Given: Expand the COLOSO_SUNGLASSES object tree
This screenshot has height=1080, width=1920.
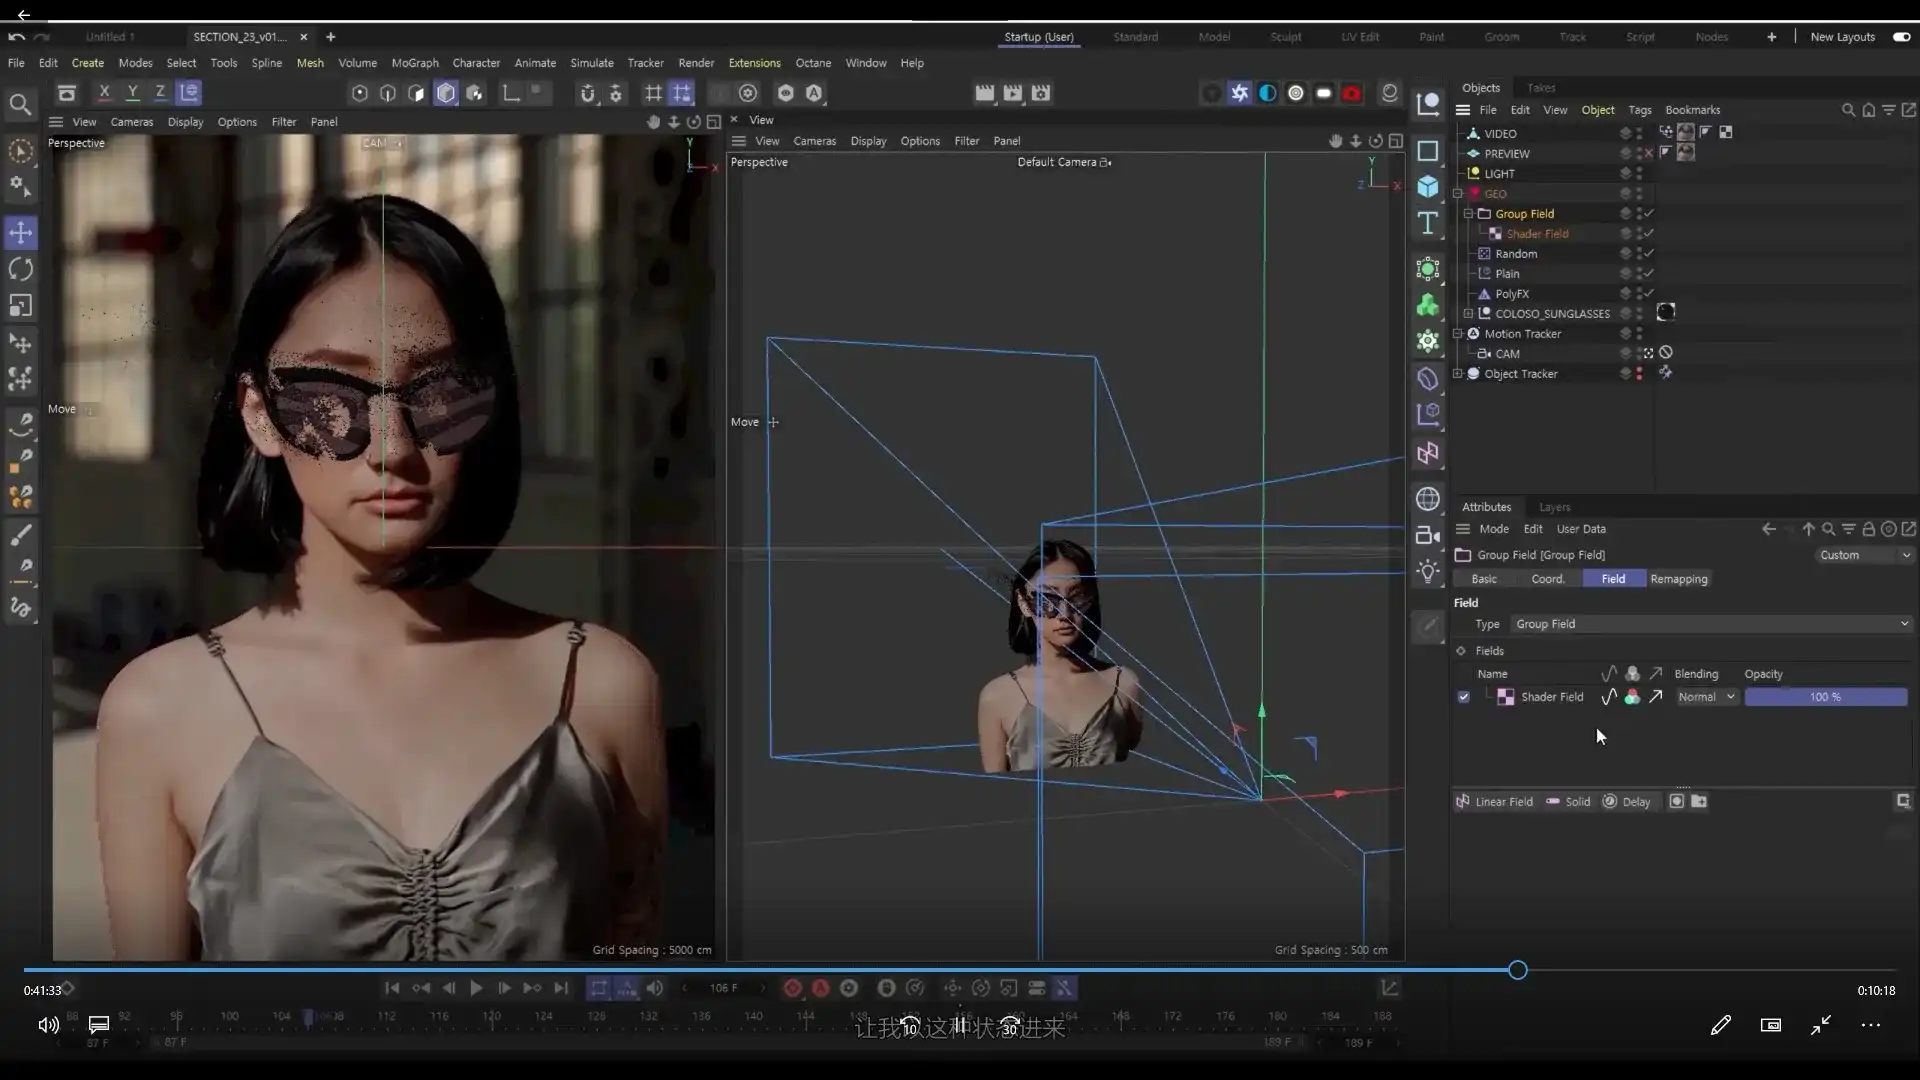Looking at the screenshot, I should 1468,314.
